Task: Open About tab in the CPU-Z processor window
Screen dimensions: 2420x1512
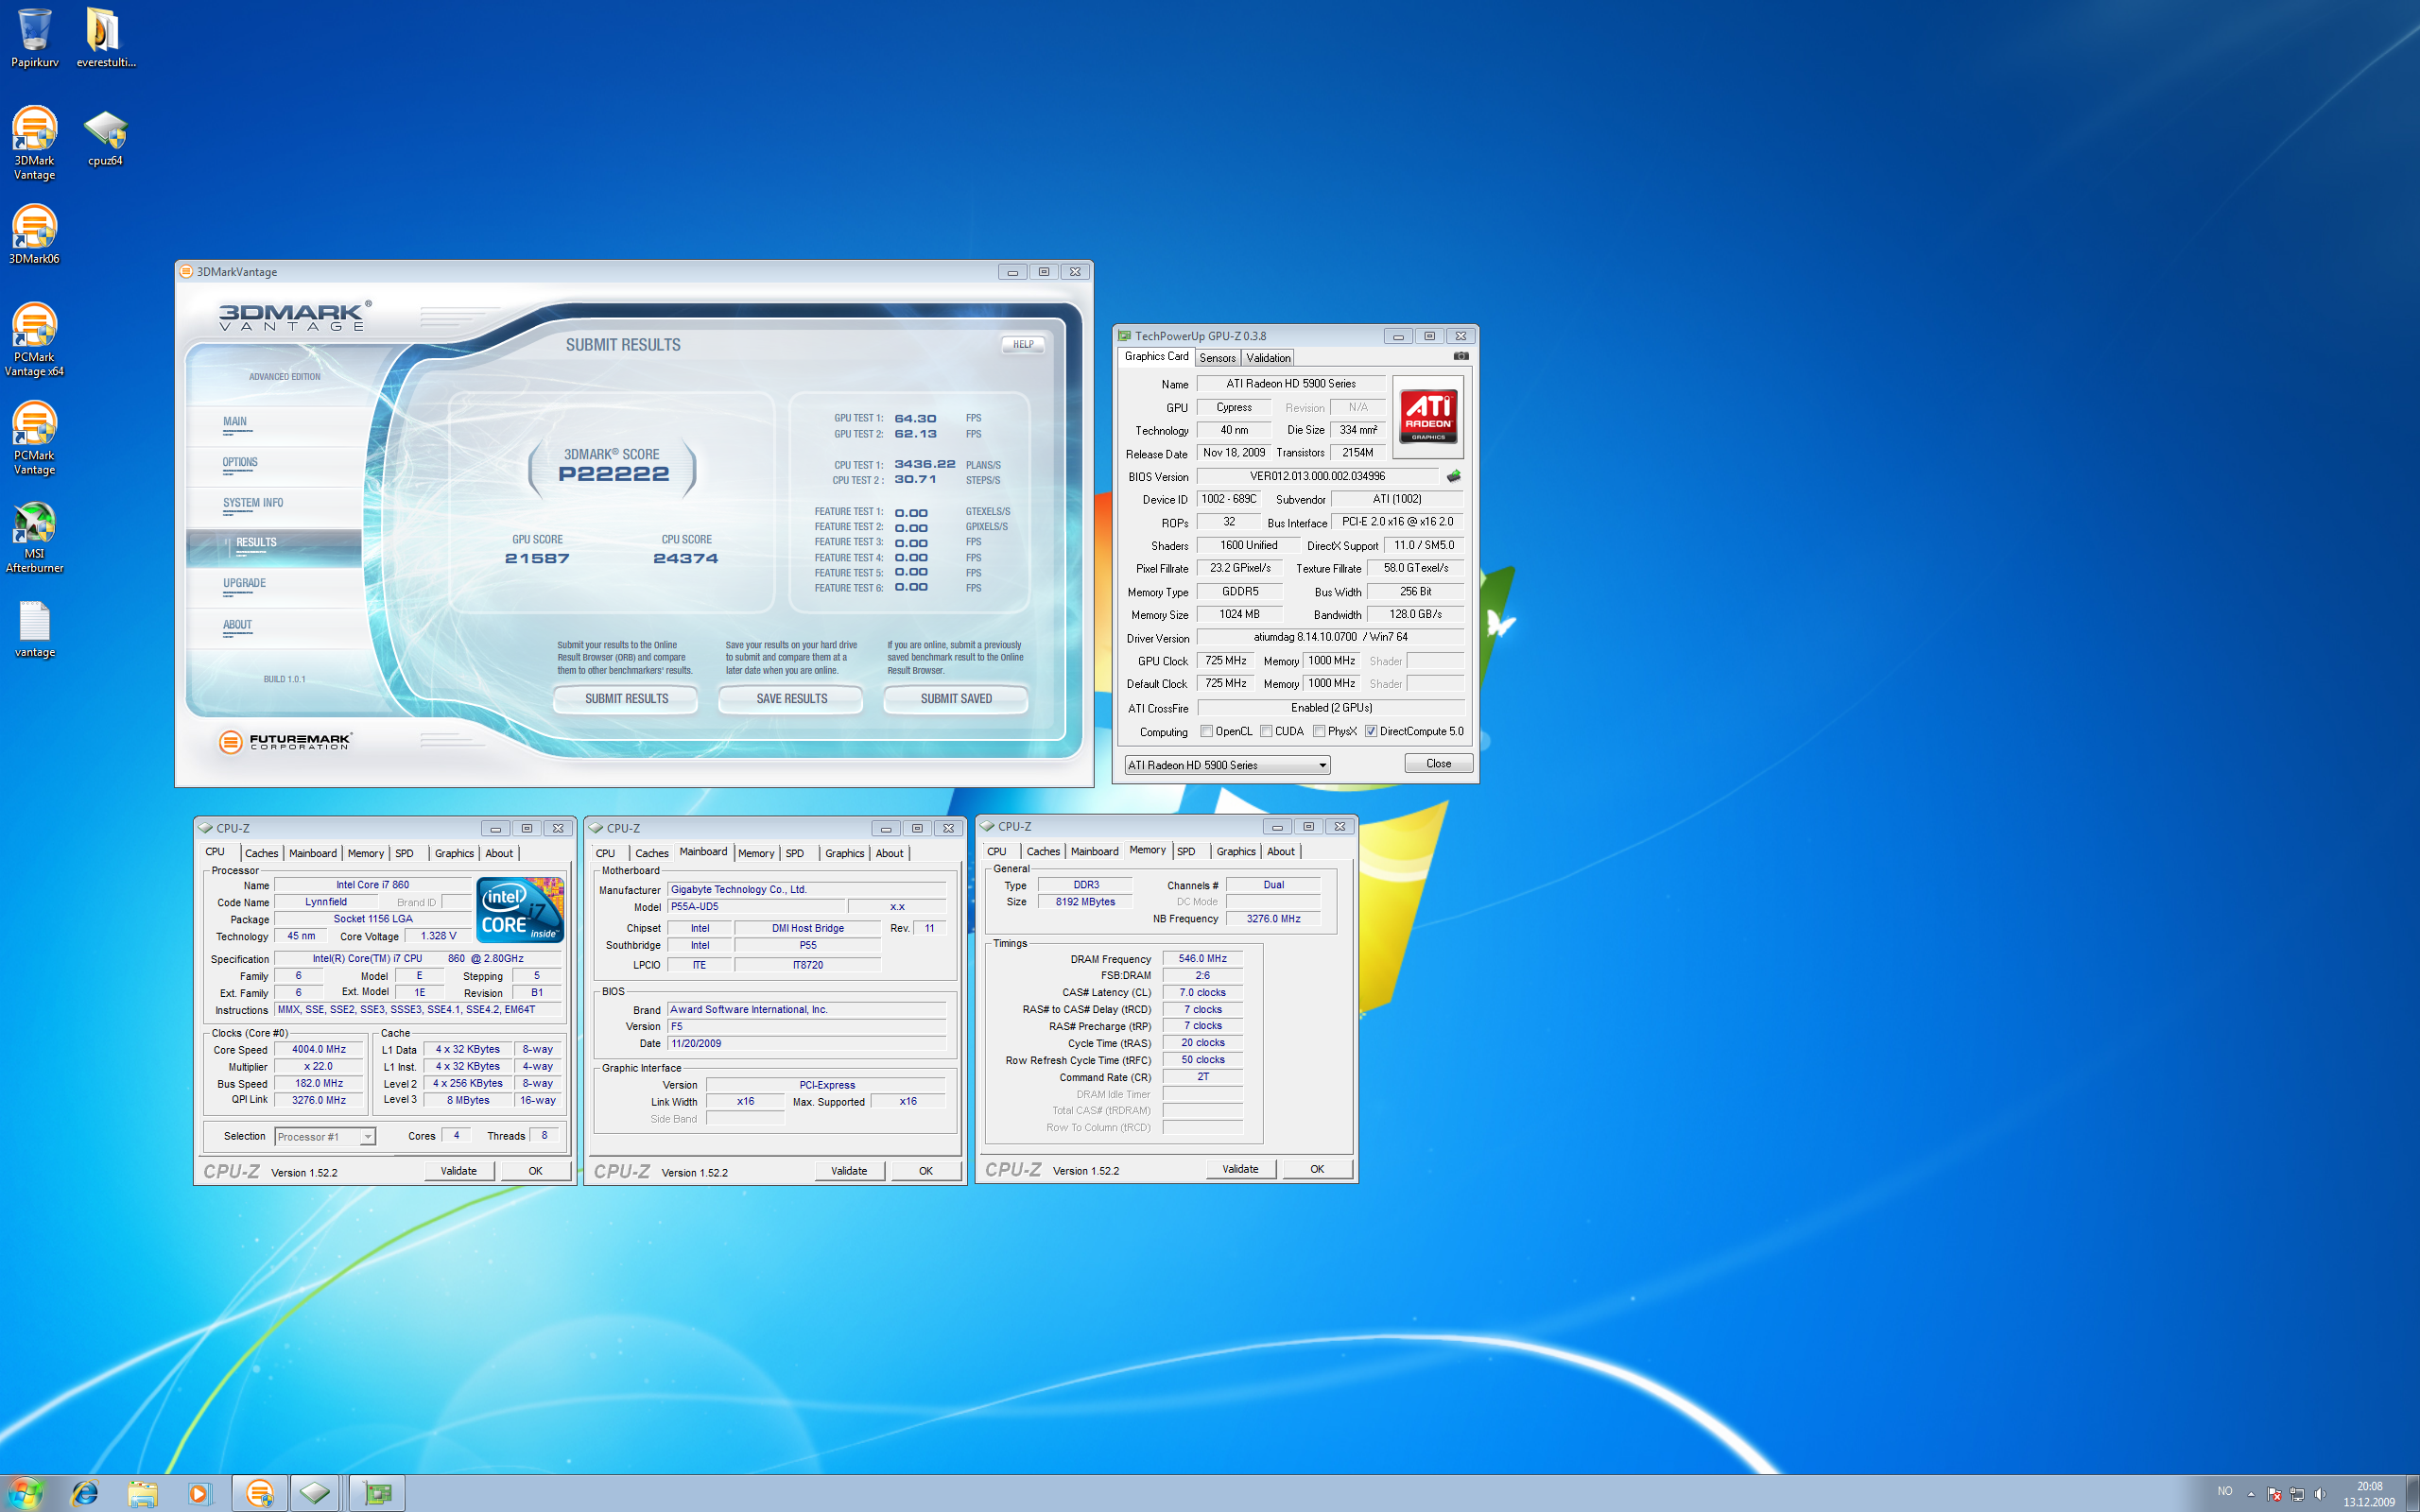Action: [x=499, y=853]
